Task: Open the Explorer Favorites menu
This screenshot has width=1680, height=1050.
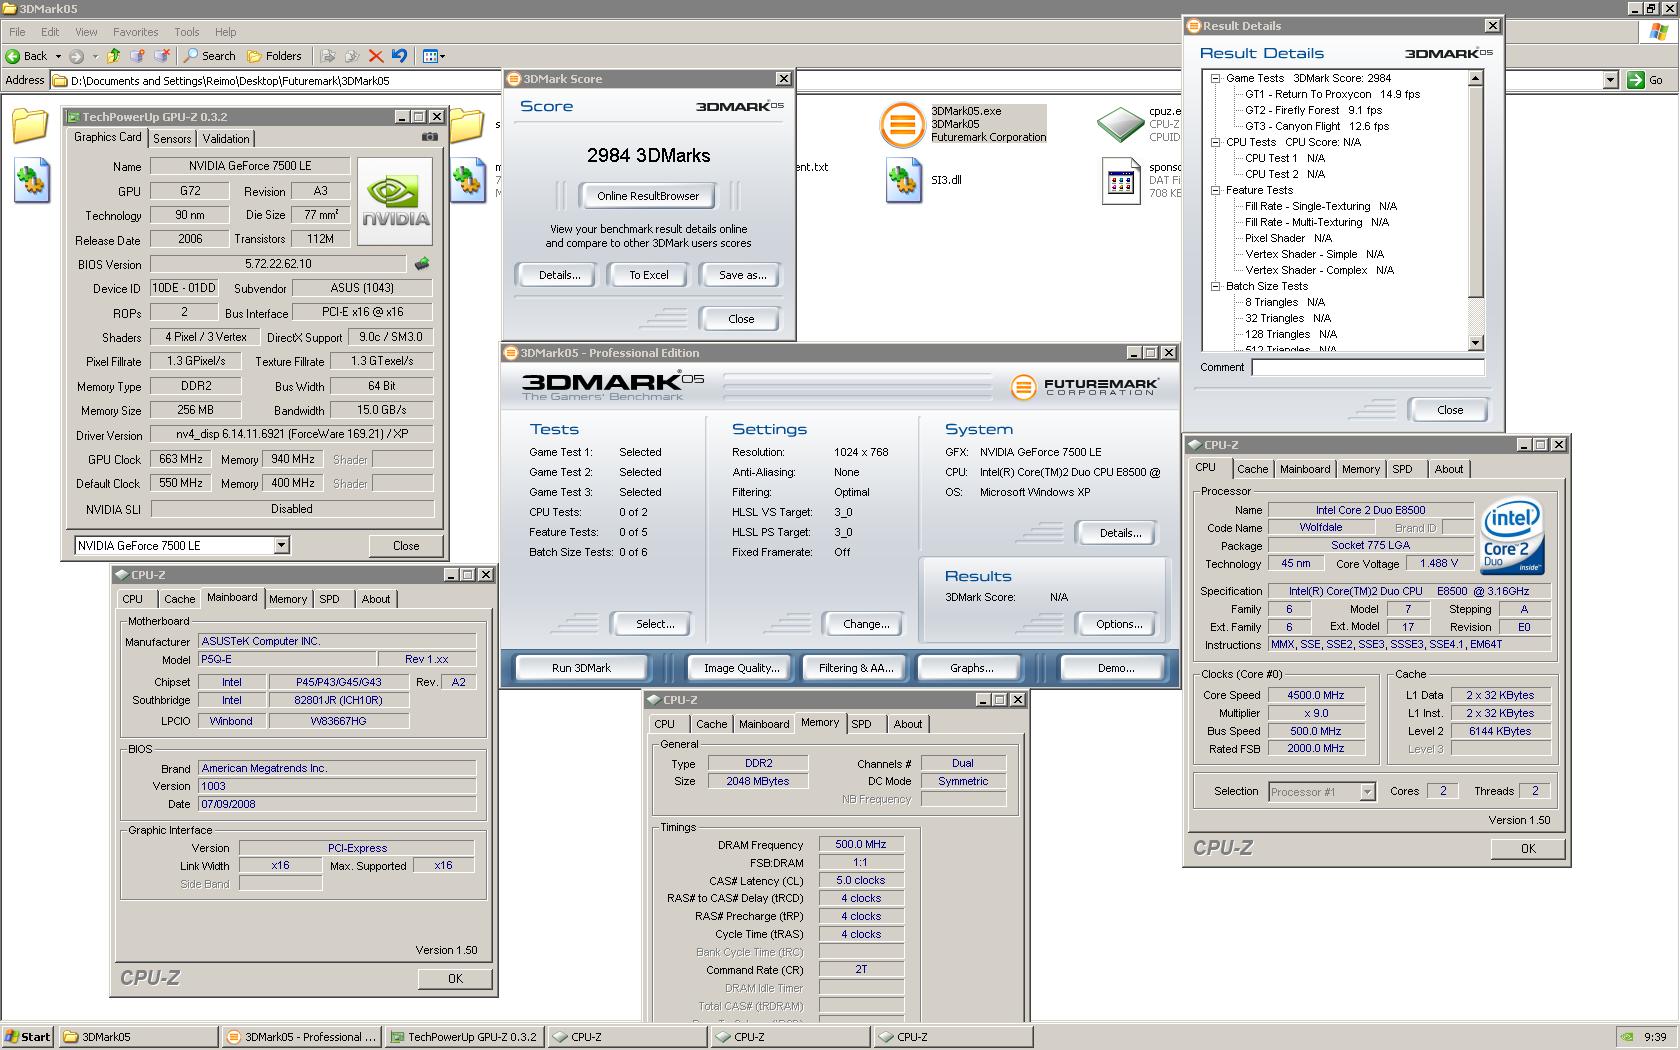Action: click(135, 32)
